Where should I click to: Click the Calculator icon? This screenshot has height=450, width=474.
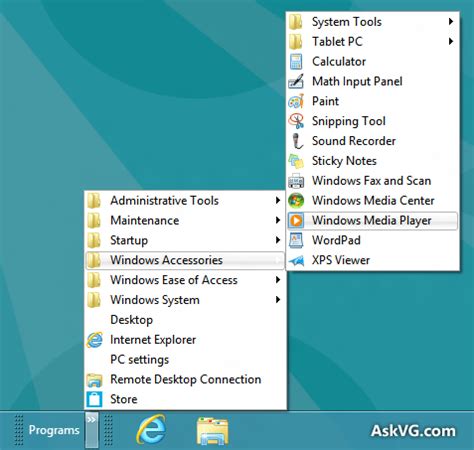296,61
